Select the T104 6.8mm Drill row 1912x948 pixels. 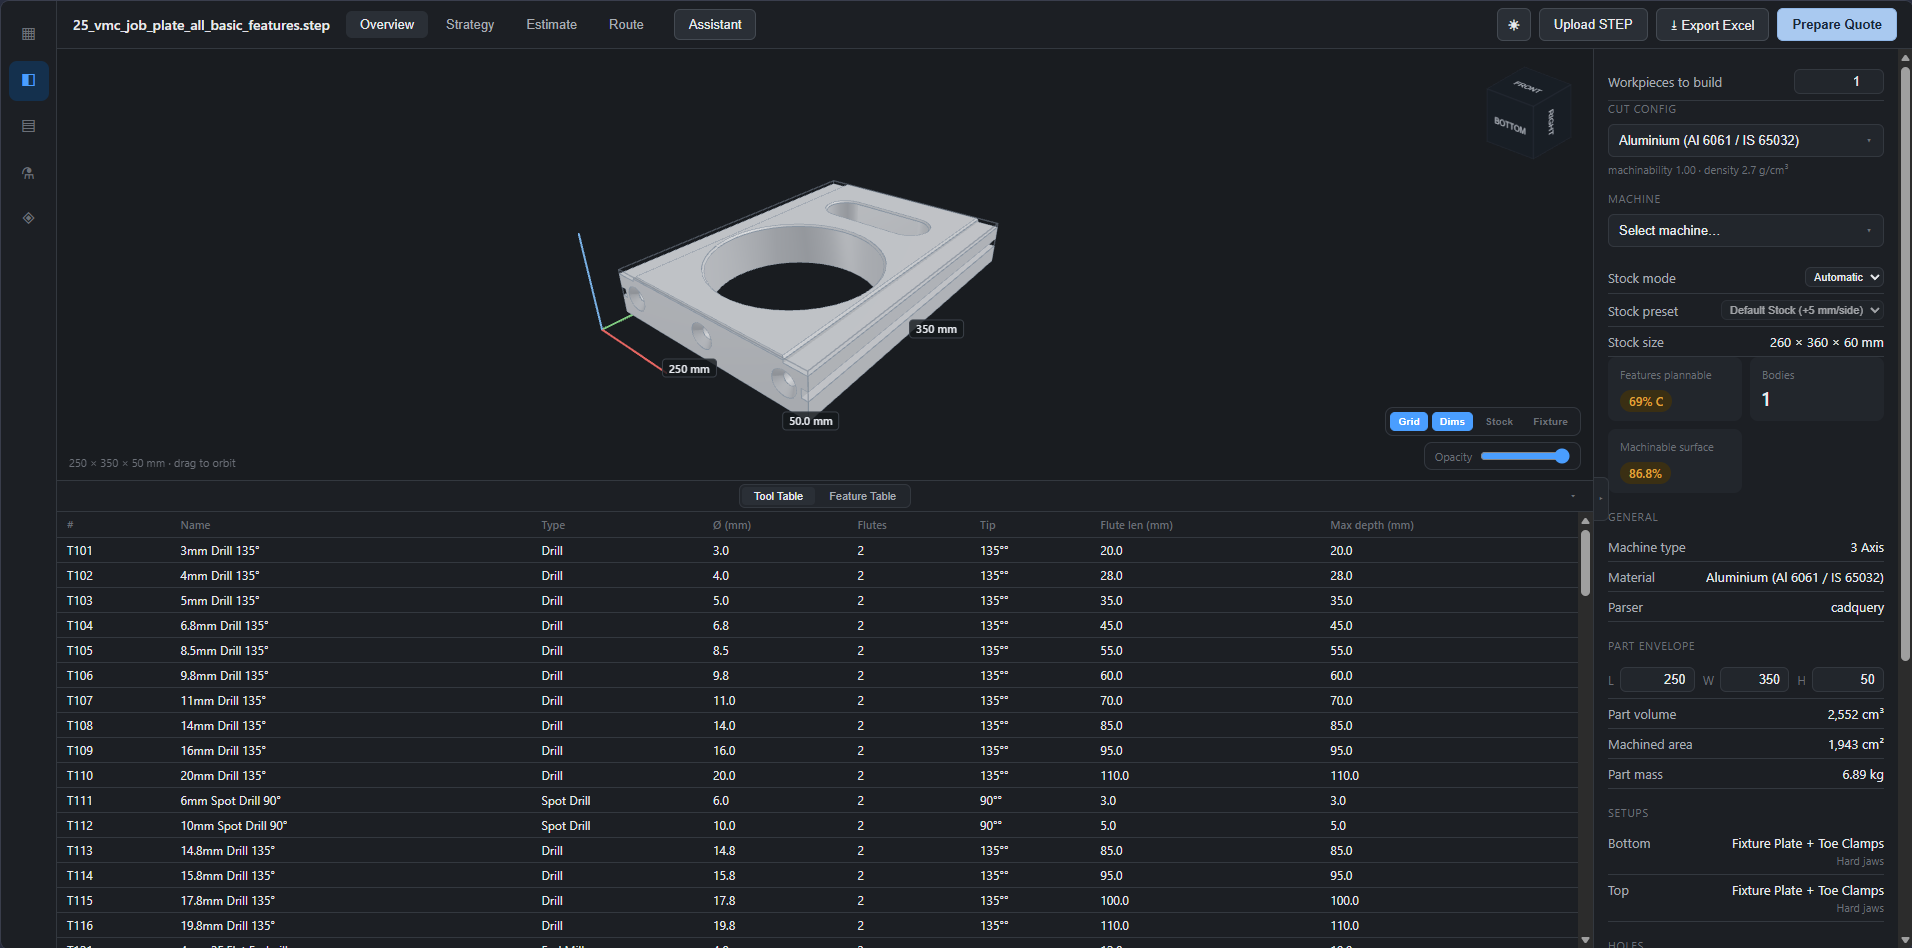point(817,626)
